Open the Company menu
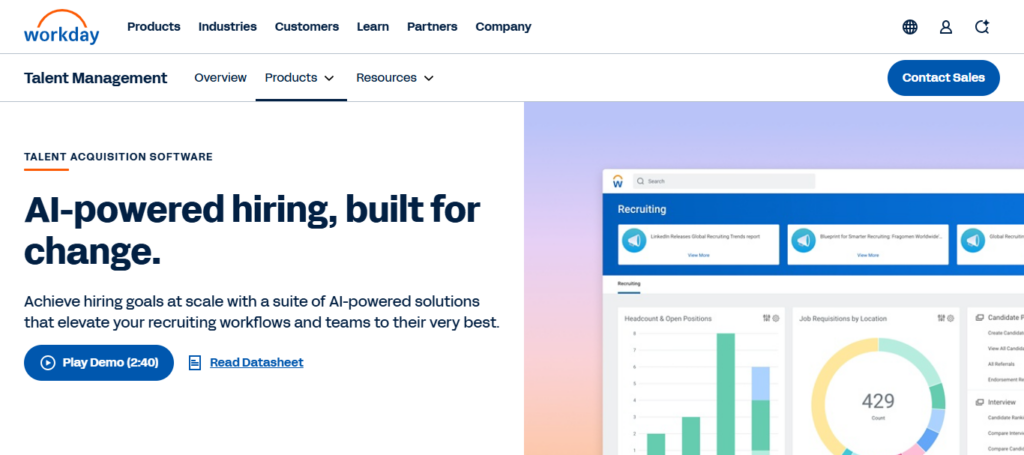 [504, 27]
